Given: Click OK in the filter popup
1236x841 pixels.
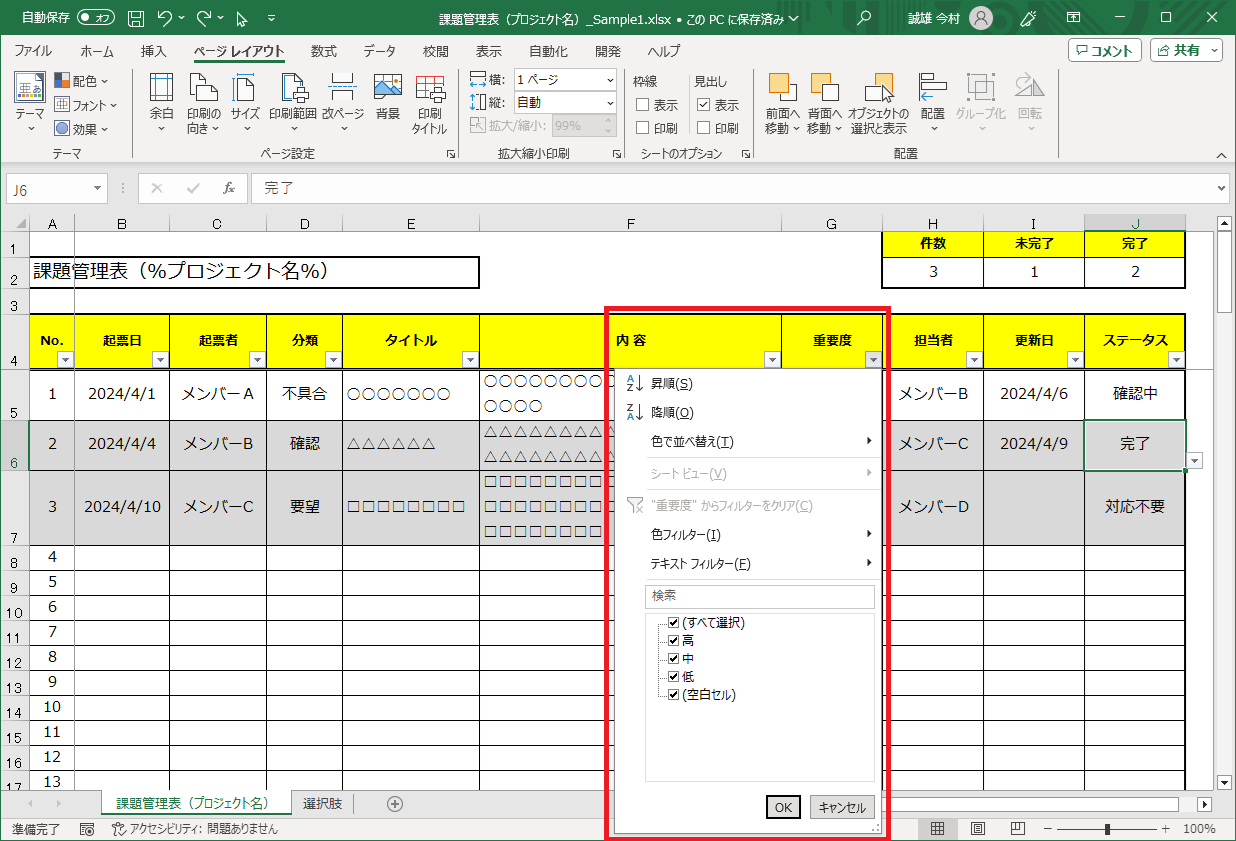Looking at the screenshot, I should [x=783, y=808].
